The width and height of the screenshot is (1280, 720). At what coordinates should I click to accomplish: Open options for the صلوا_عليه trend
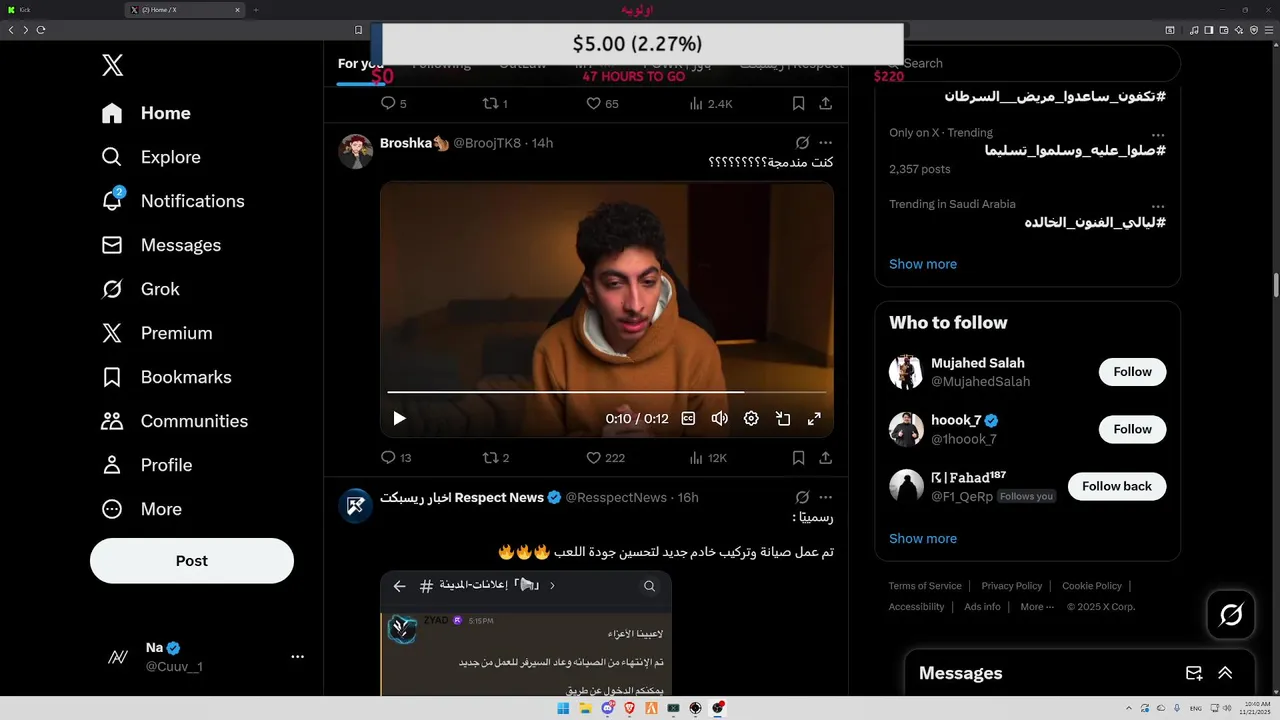[1157, 135]
